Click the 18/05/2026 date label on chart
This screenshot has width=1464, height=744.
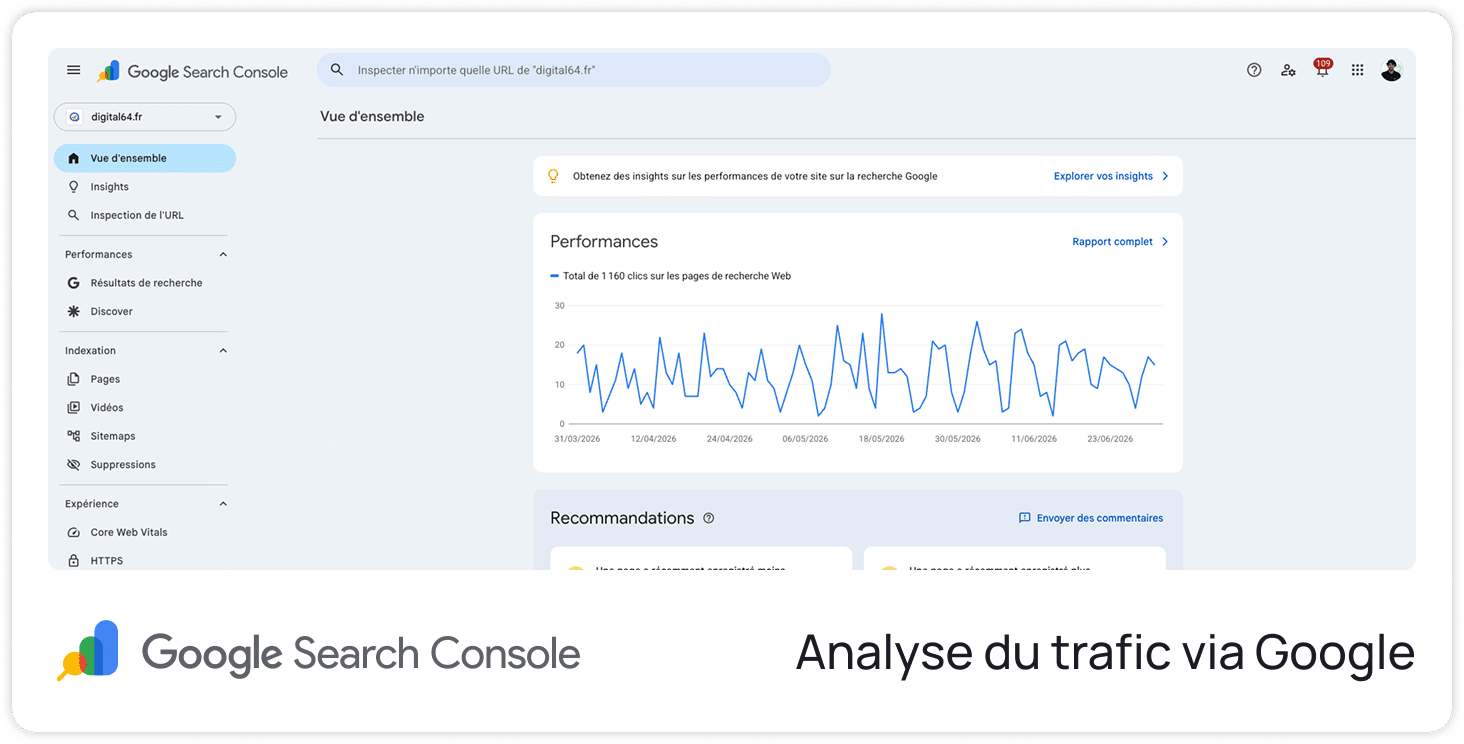pos(881,439)
